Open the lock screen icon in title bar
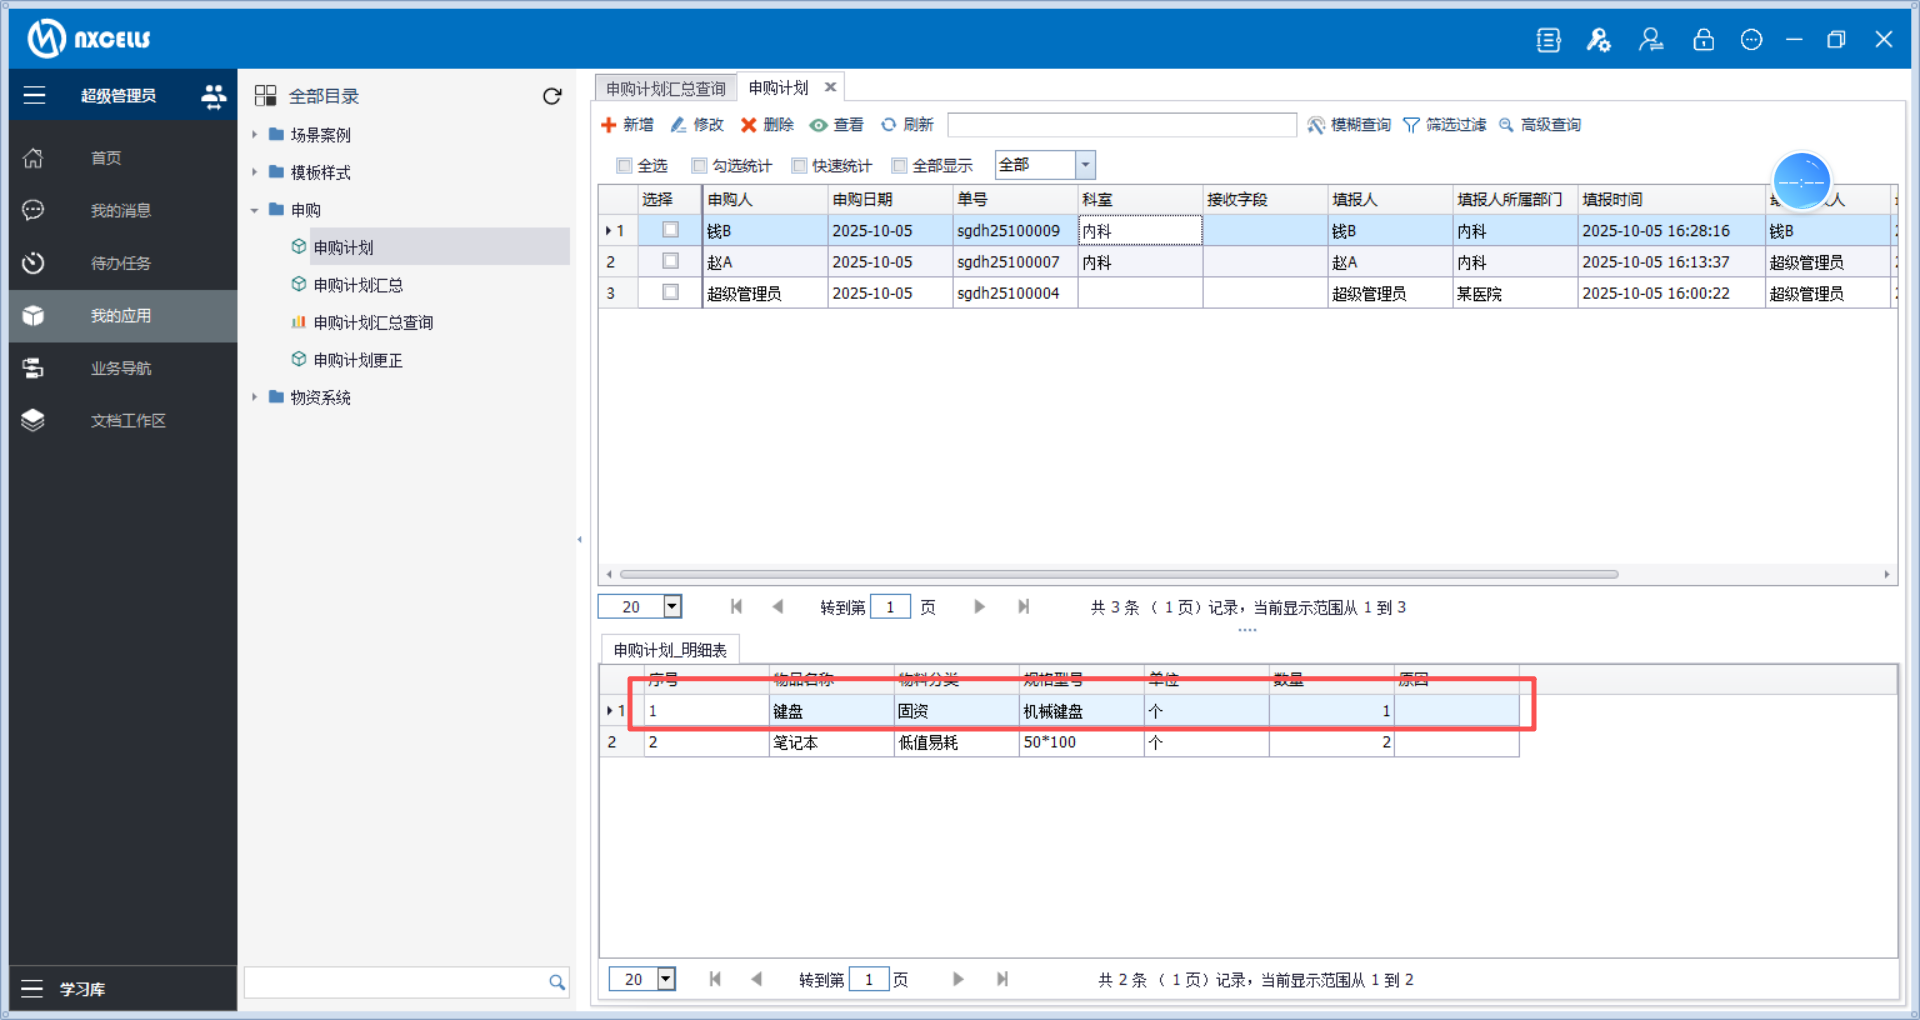 click(x=1703, y=40)
